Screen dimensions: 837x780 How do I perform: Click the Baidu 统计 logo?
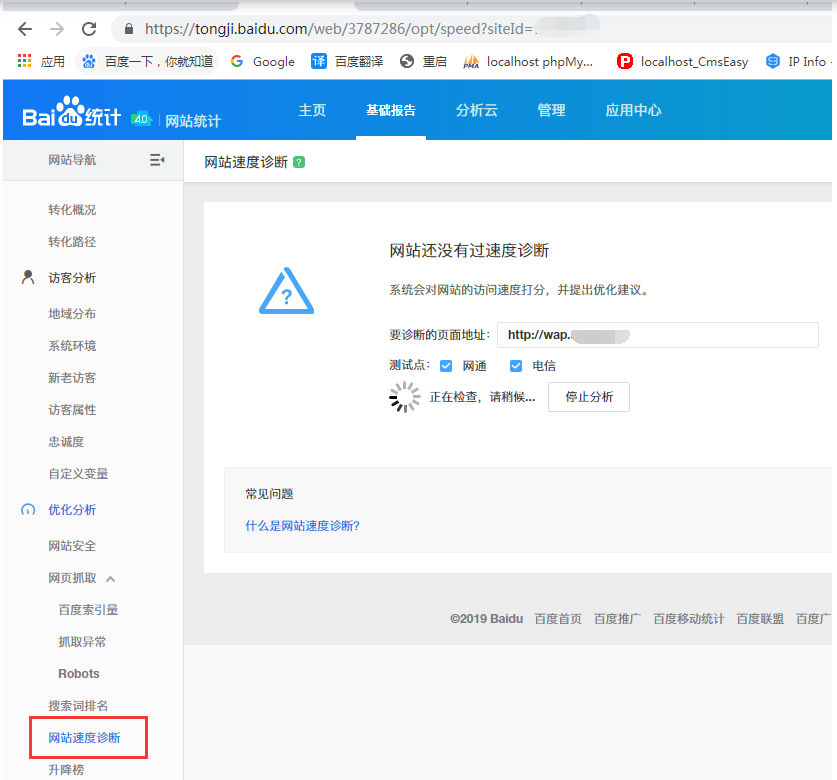(x=72, y=116)
